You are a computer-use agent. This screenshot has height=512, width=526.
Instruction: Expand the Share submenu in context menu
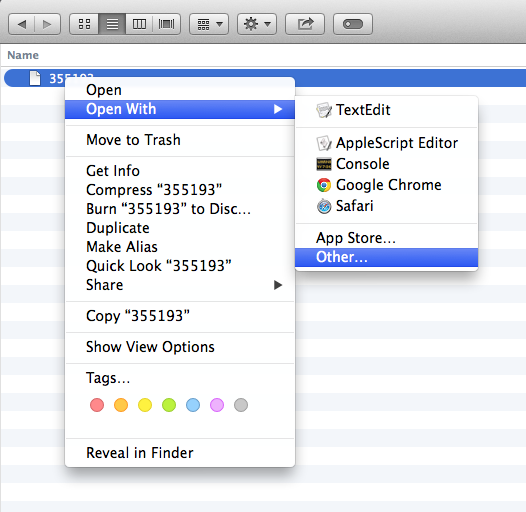180,285
